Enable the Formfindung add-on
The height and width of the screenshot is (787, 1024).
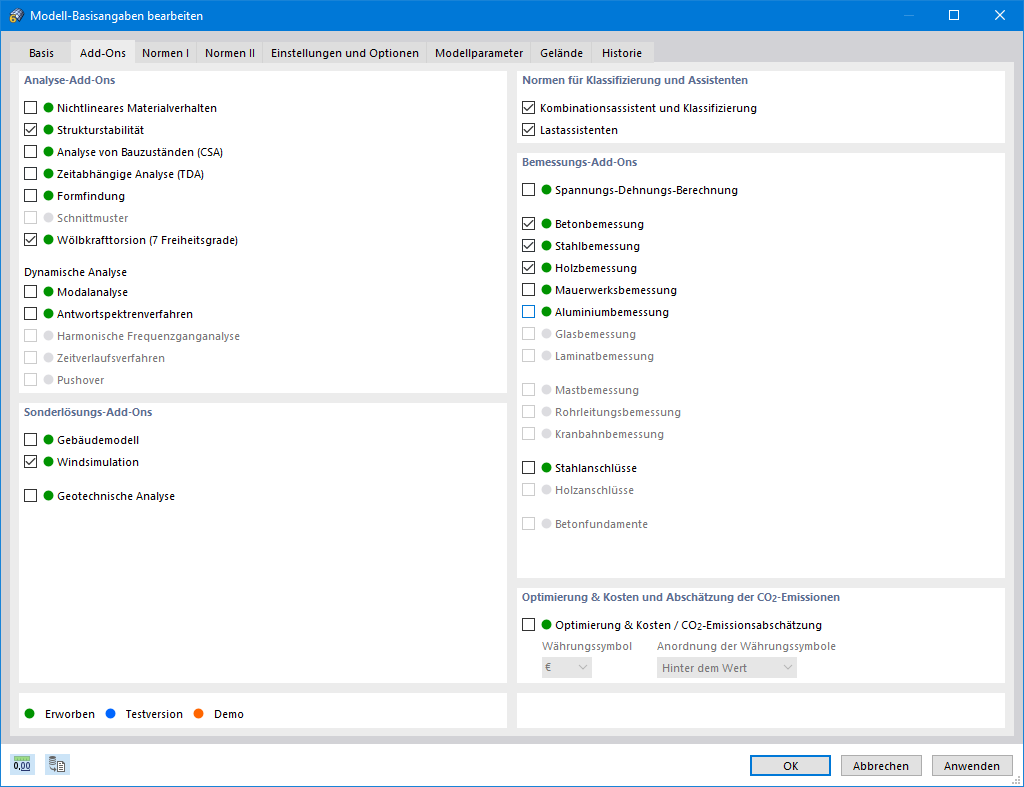[30, 195]
